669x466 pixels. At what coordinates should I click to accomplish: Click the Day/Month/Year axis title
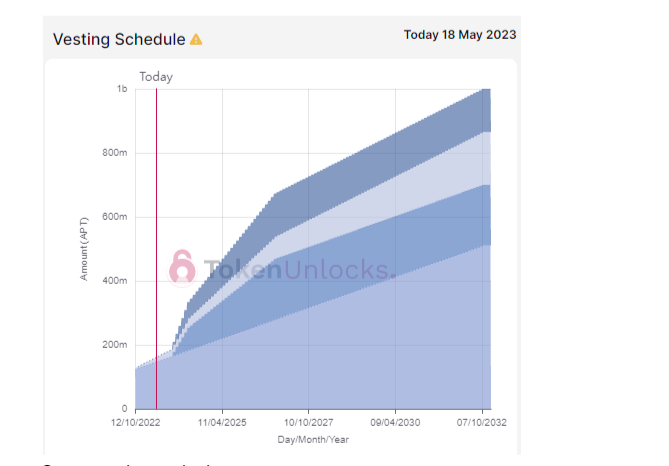pos(313,440)
